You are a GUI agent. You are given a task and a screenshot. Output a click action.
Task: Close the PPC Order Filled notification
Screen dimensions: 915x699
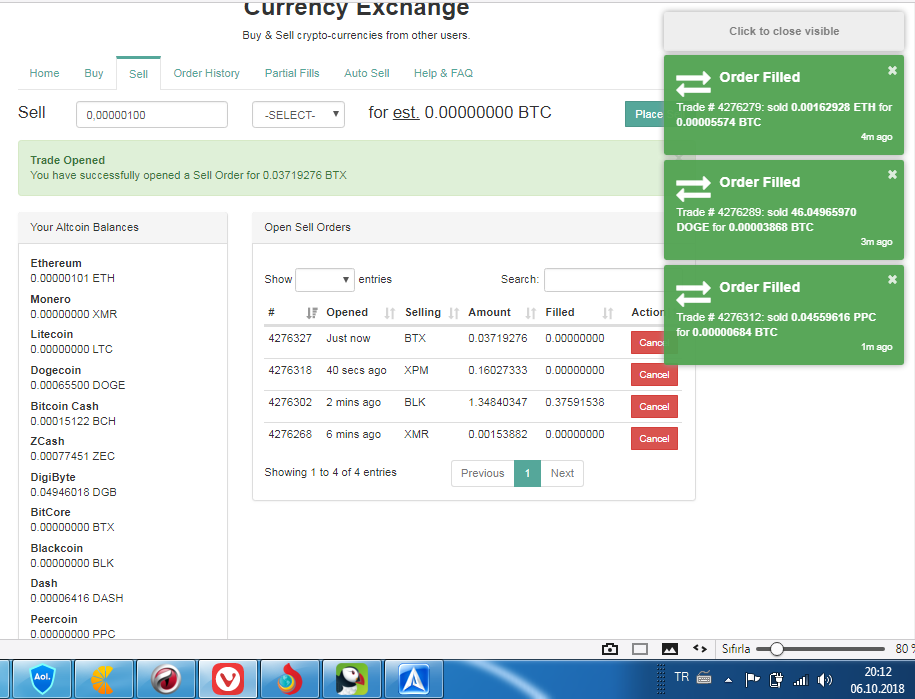(x=892, y=279)
